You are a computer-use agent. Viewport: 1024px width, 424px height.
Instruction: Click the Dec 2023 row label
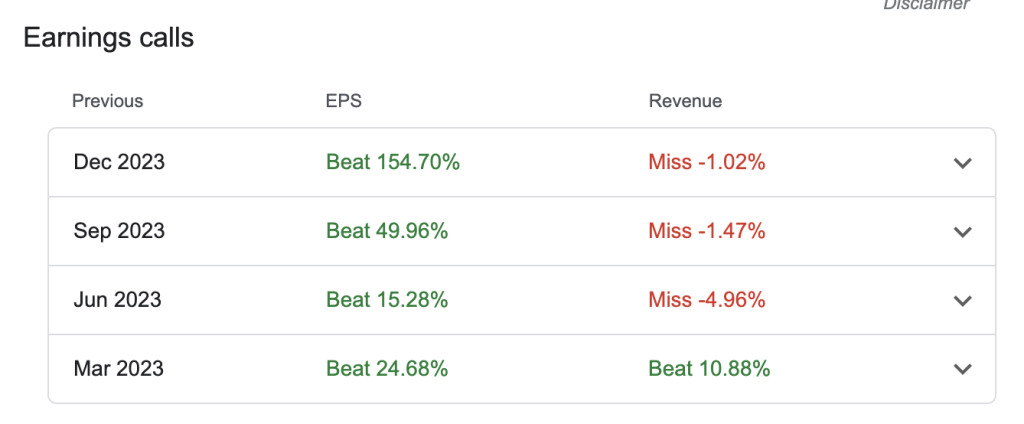pyautogui.click(x=119, y=162)
